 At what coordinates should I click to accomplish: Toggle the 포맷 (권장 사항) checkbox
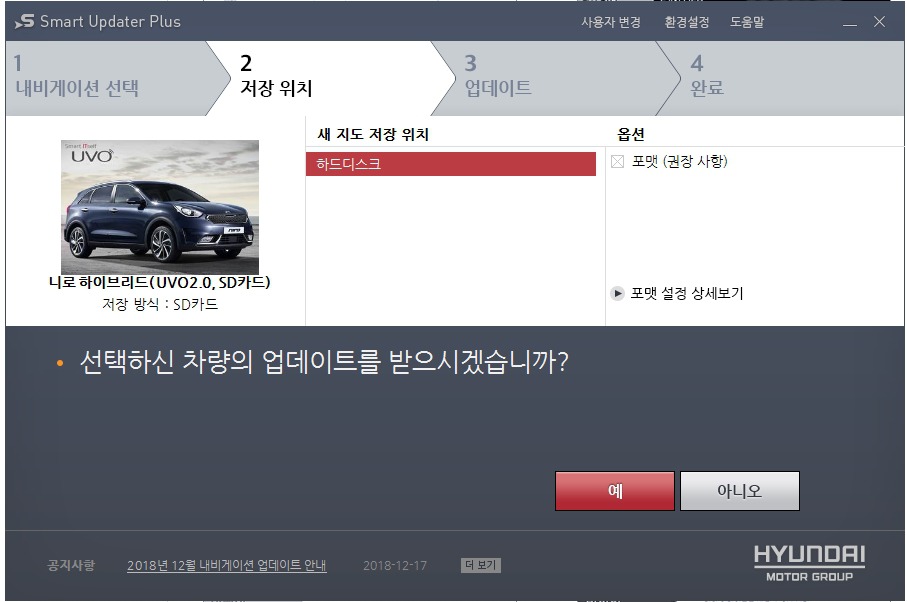(617, 161)
